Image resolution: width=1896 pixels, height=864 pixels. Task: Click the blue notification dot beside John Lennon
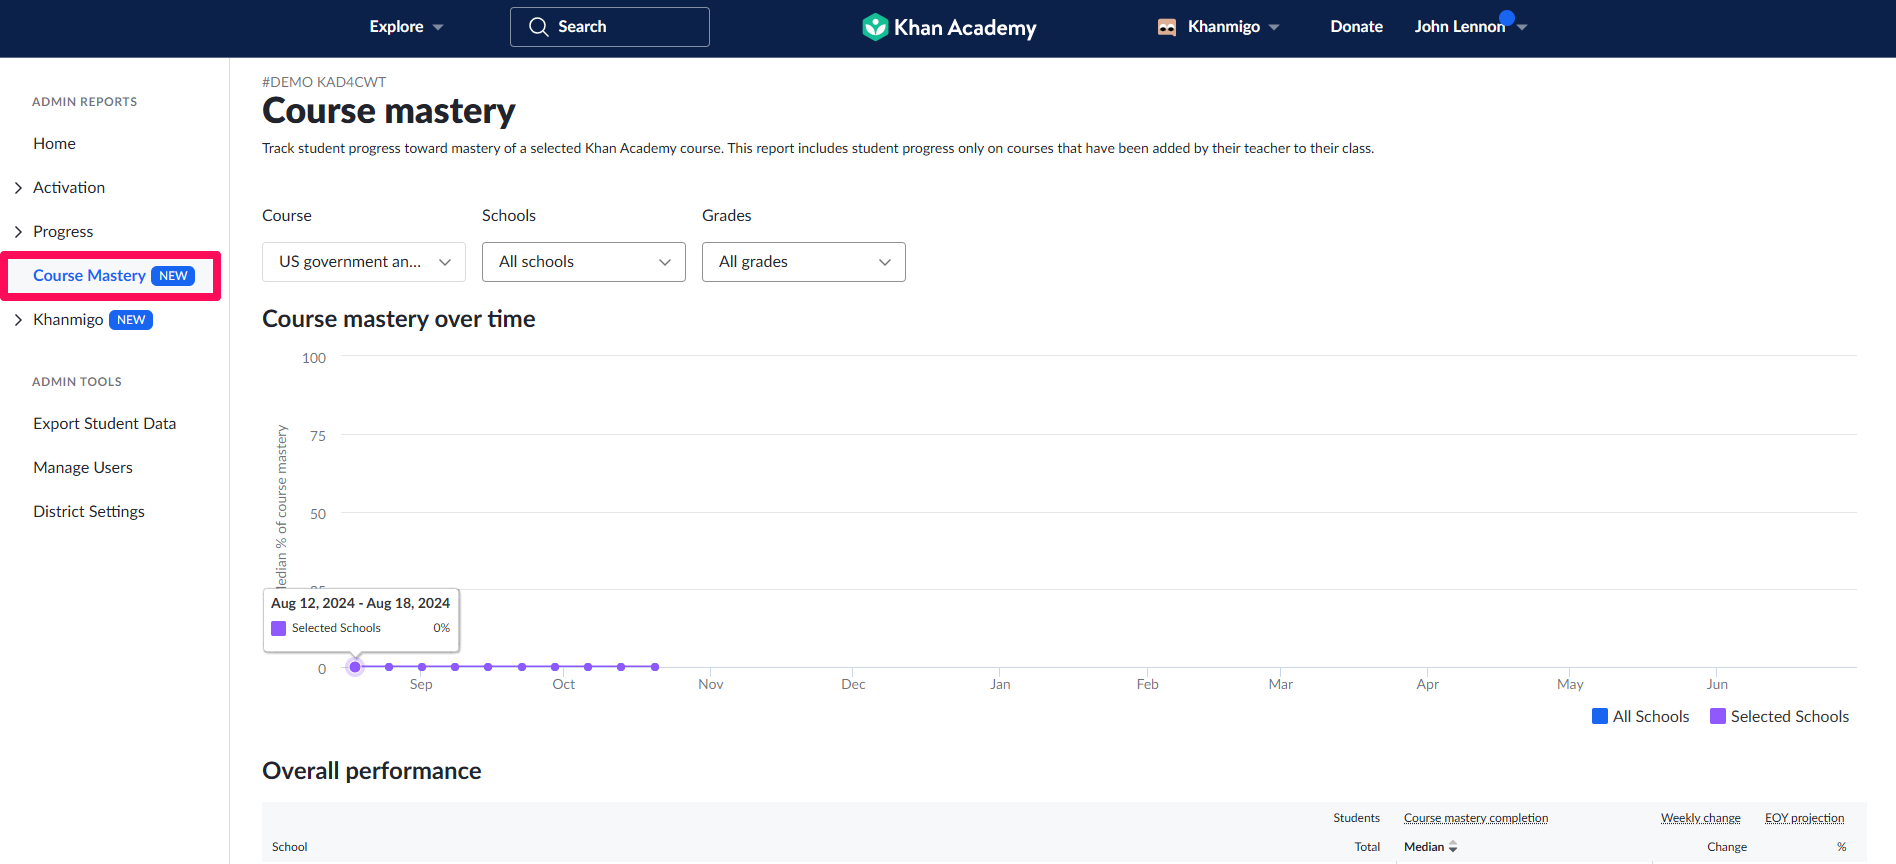1507,17
